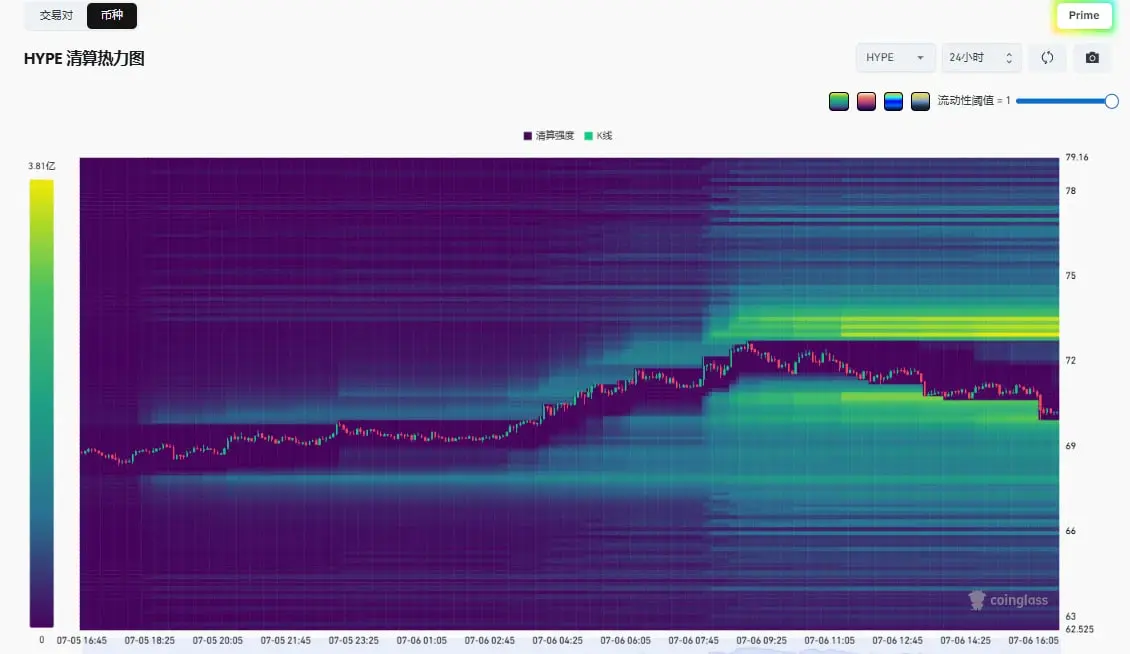Click the 07-05 23:25 time label
Image resolution: width=1130 pixels, height=654 pixels.
click(x=353, y=640)
